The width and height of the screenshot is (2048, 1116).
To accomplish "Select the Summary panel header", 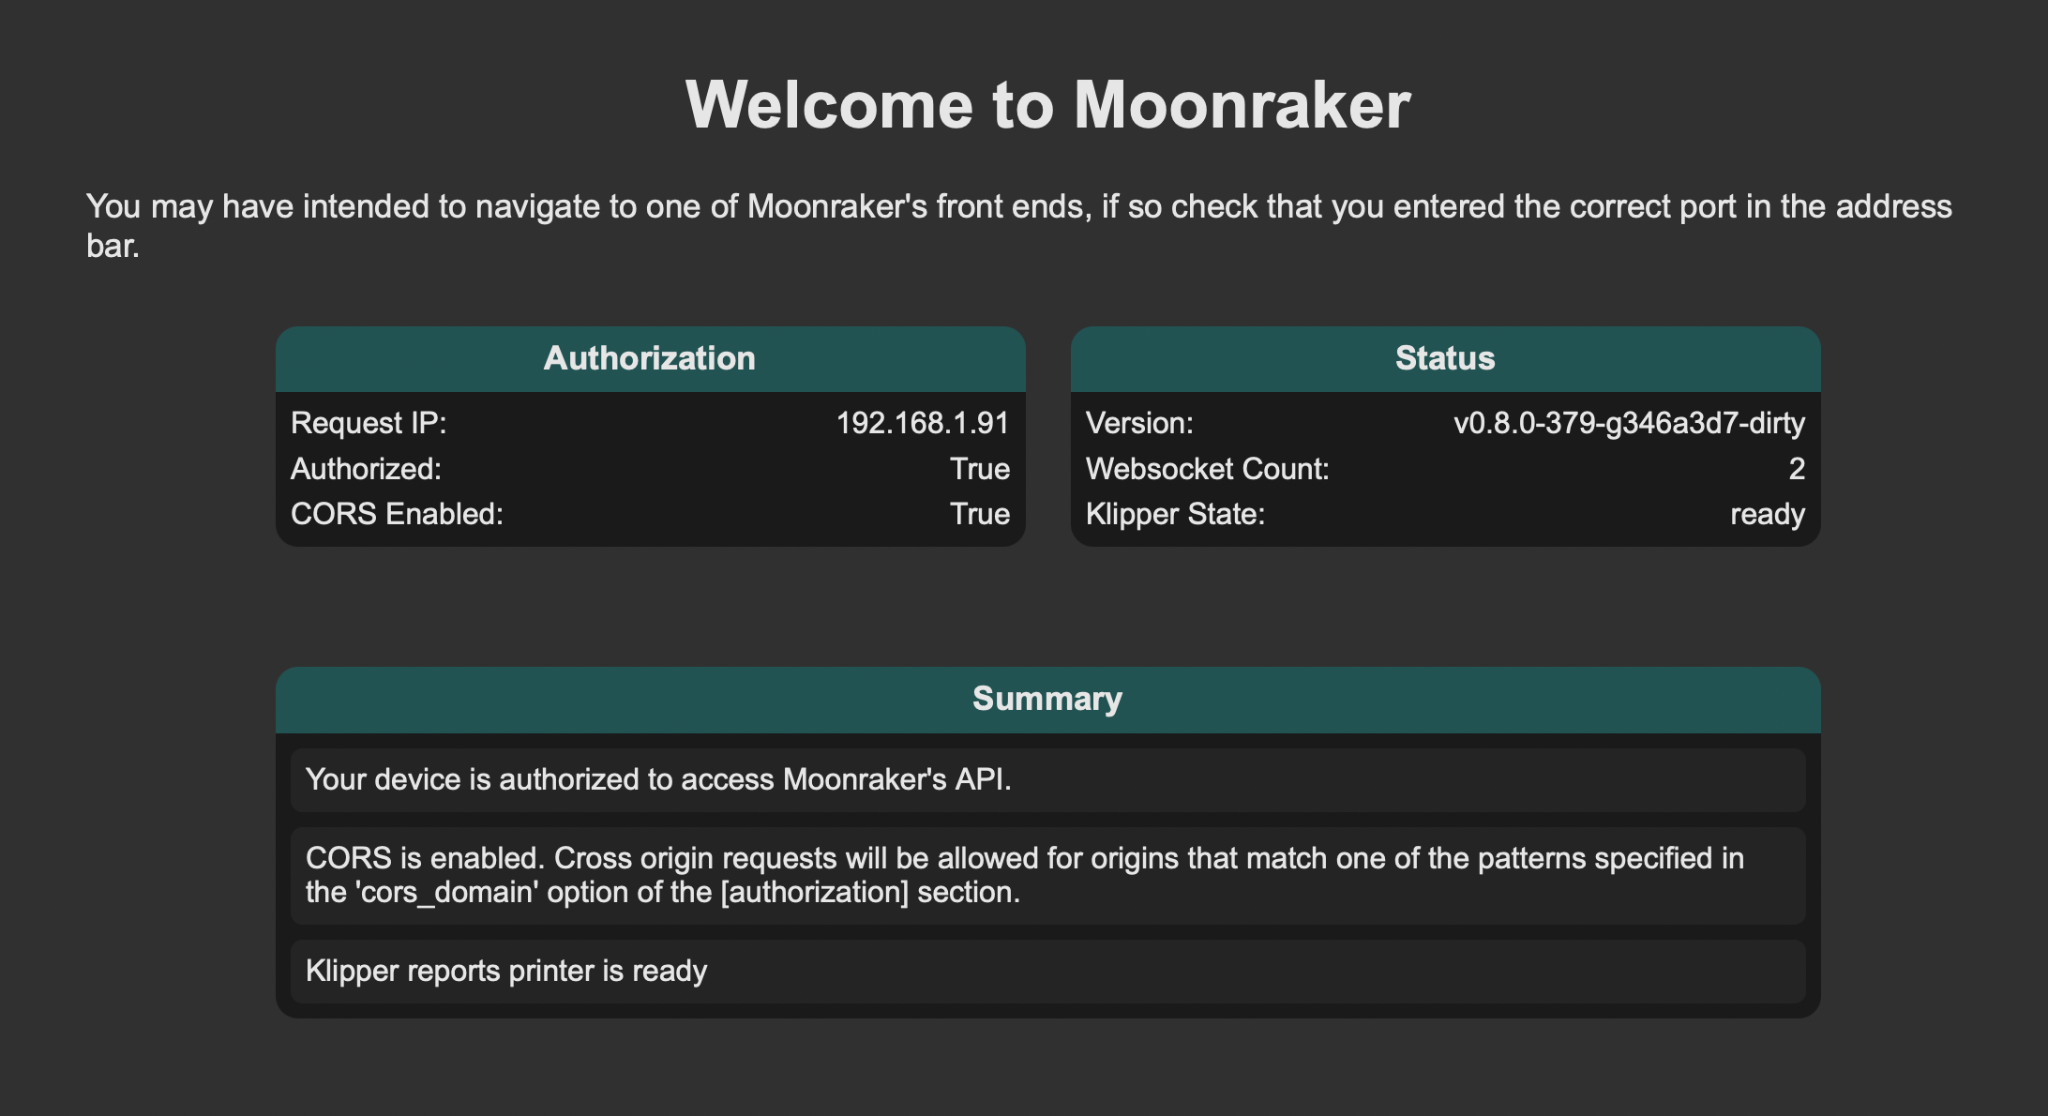I will (1047, 698).
